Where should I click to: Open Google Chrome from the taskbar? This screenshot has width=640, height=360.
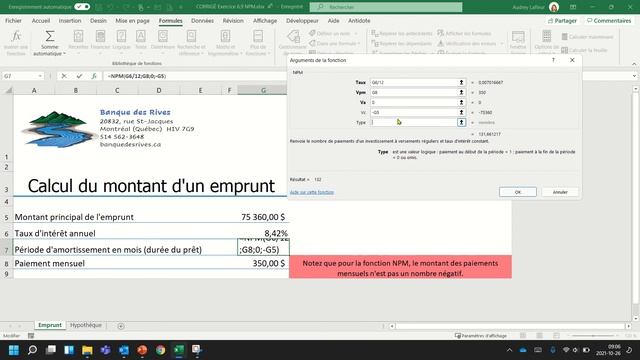click(160, 350)
